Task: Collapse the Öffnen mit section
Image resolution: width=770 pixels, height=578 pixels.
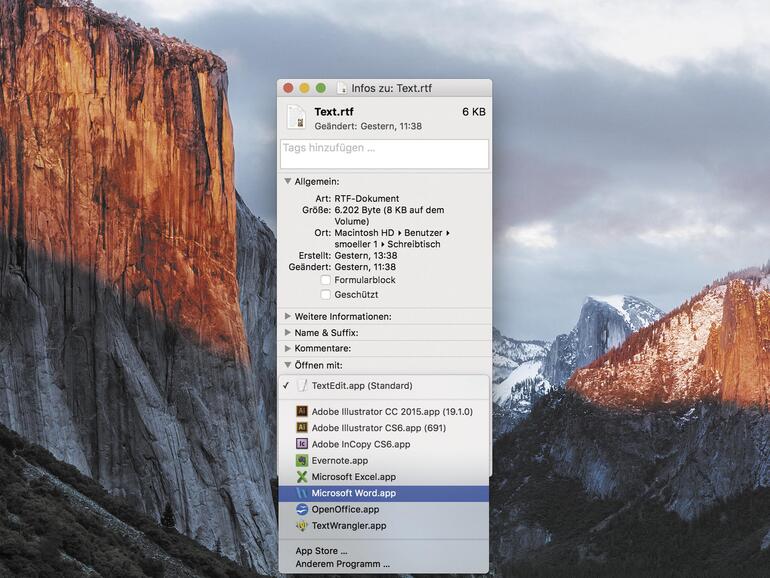Action: (288, 365)
